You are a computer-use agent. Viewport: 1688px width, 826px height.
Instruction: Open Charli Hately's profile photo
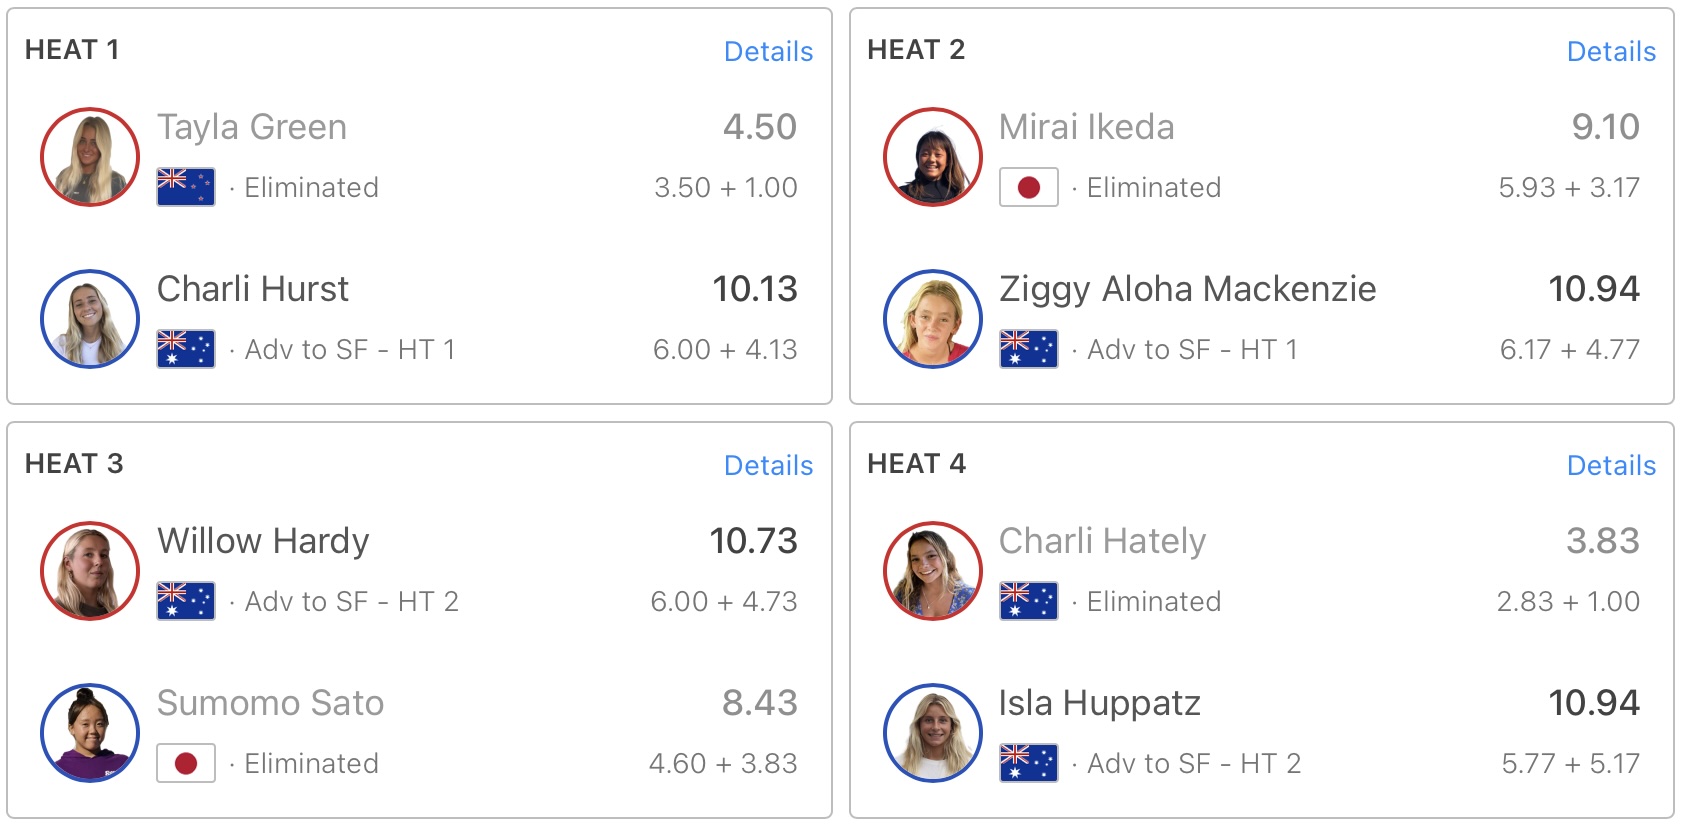tap(932, 571)
